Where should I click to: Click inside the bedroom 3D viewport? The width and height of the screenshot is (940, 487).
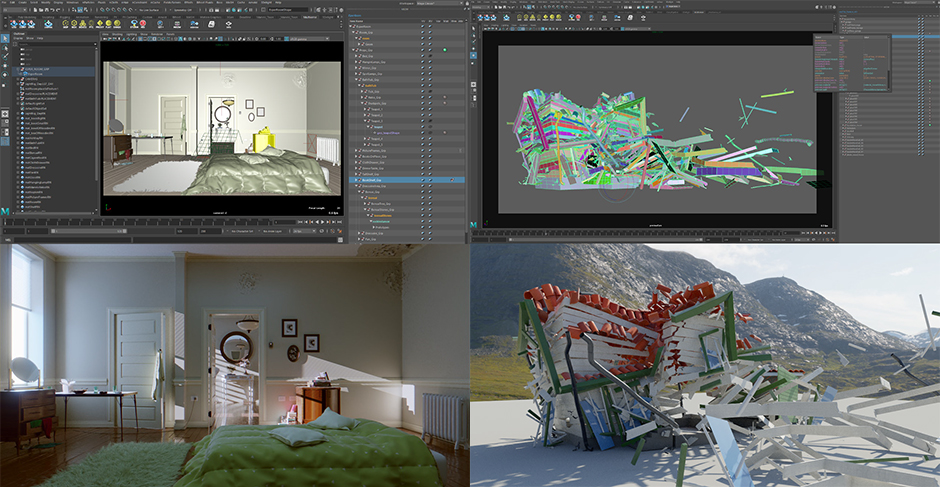point(220,130)
